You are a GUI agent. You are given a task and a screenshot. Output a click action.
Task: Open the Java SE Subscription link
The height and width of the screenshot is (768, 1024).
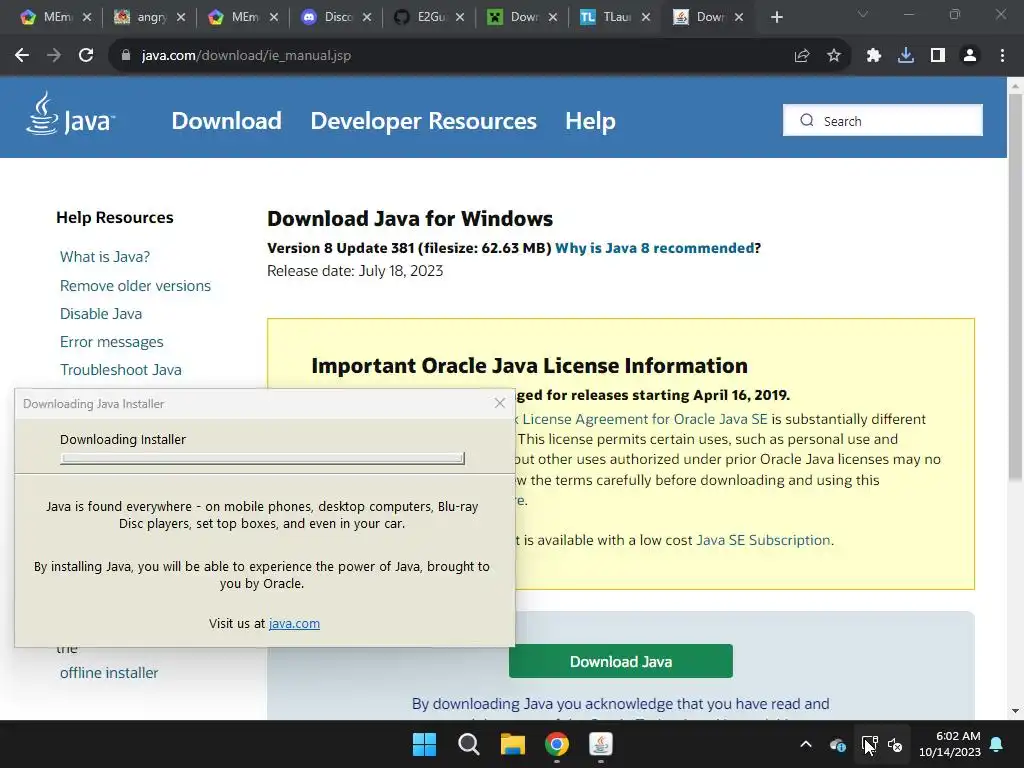(x=763, y=540)
